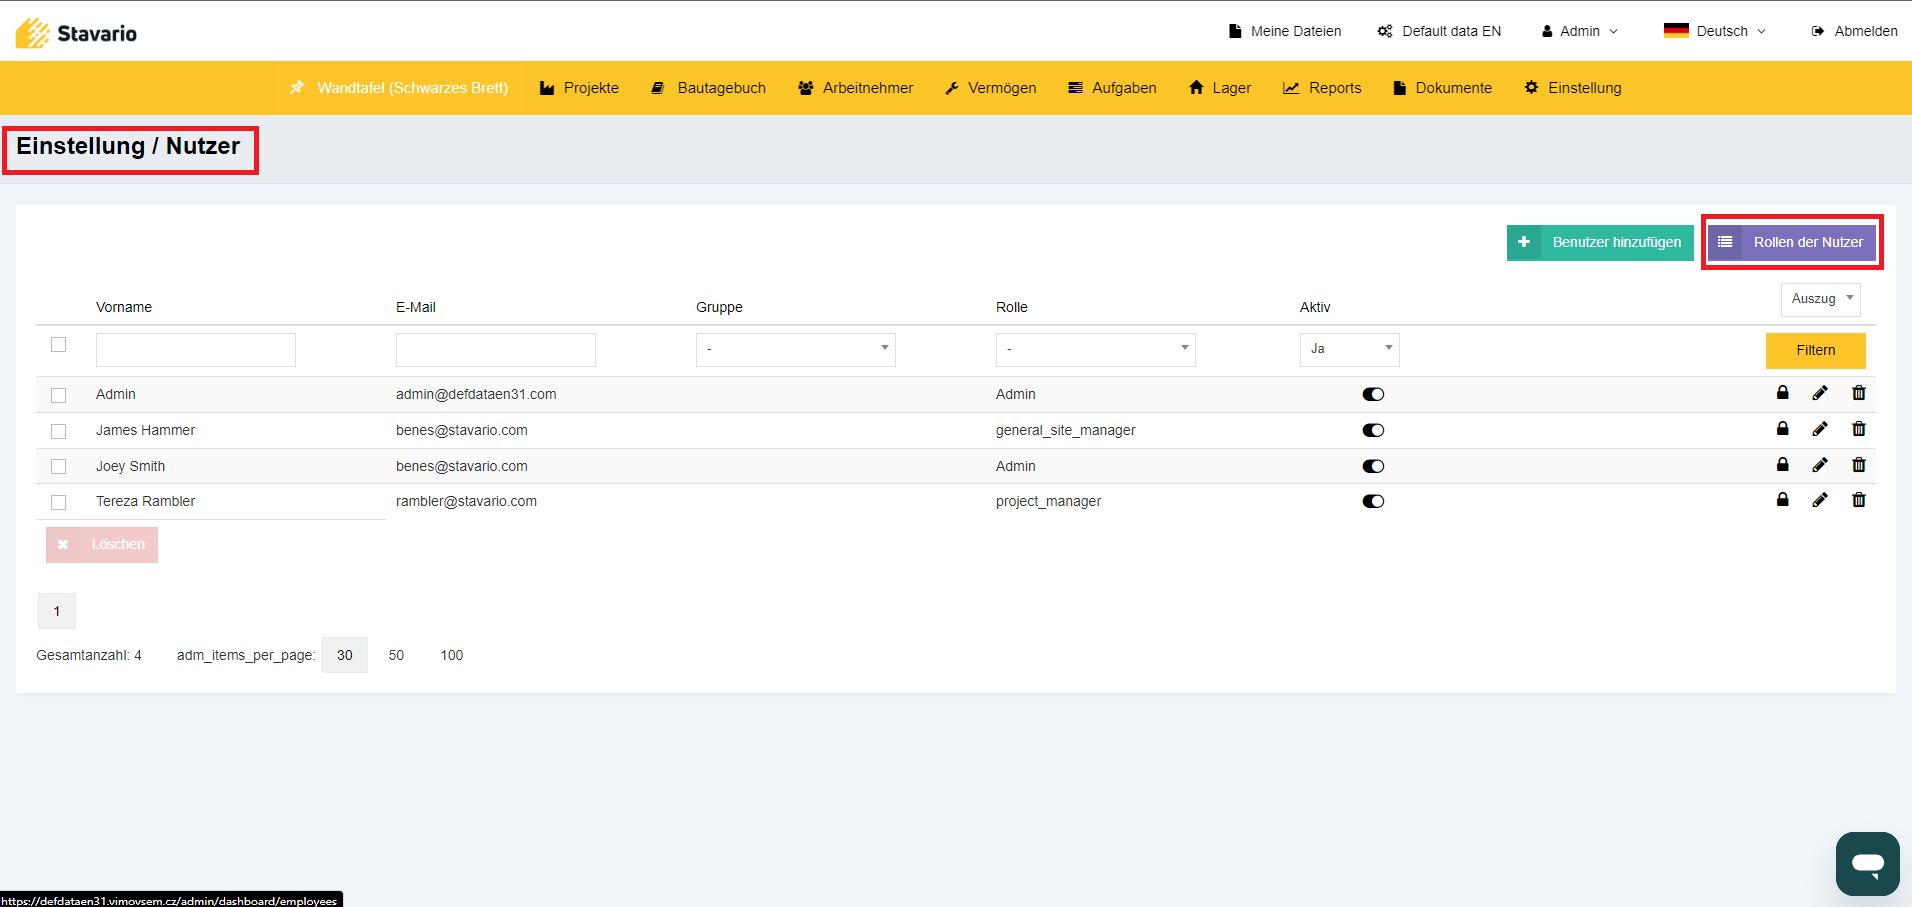
Task: Check the Tereza Rambler row checkbox
Action: (59, 502)
